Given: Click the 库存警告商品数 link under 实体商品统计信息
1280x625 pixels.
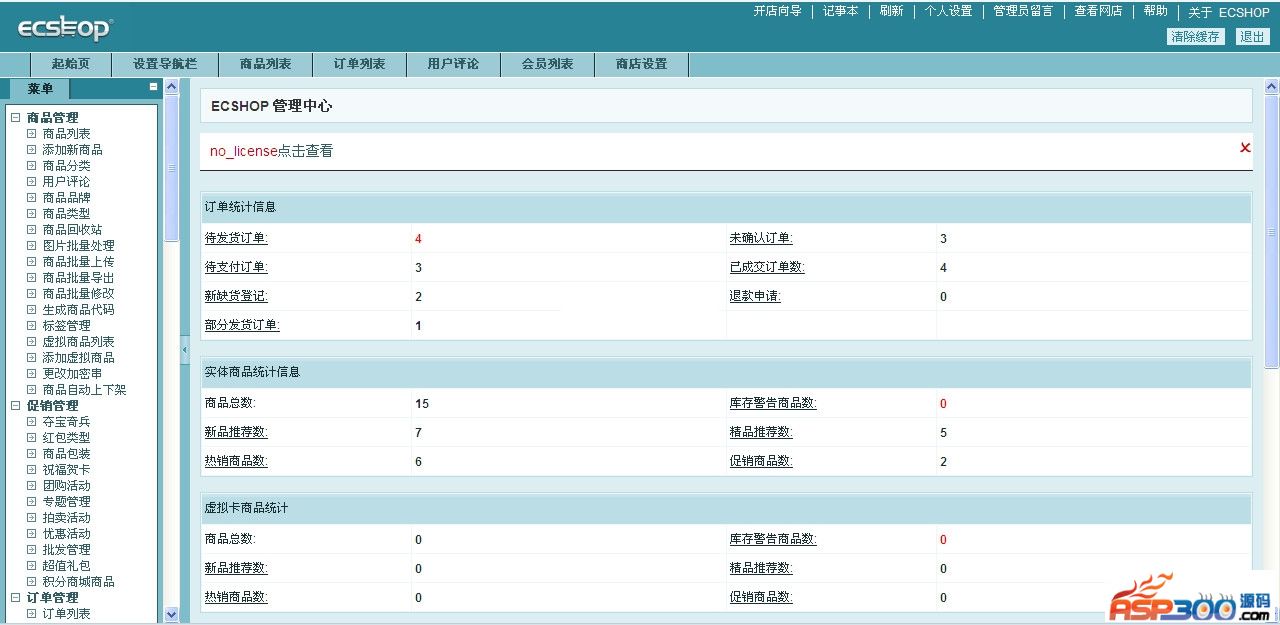Looking at the screenshot, I should click(x=773, y=403).
